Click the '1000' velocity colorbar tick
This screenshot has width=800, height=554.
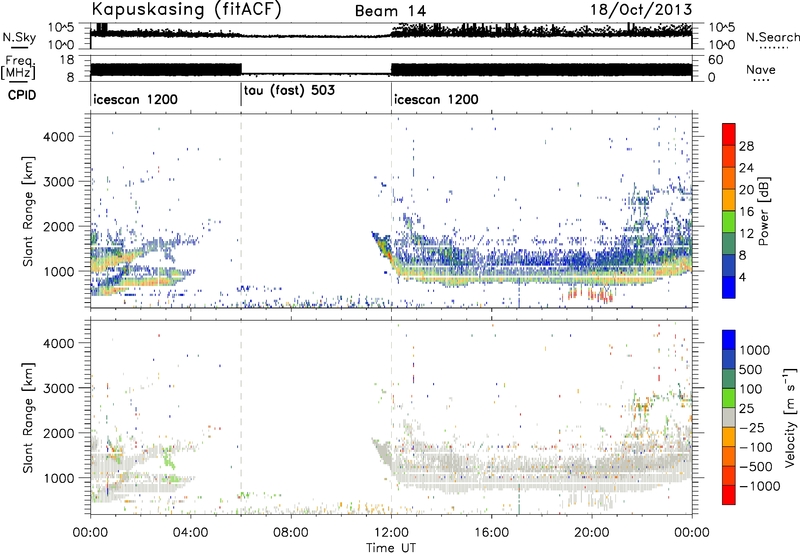click(754, 350)
